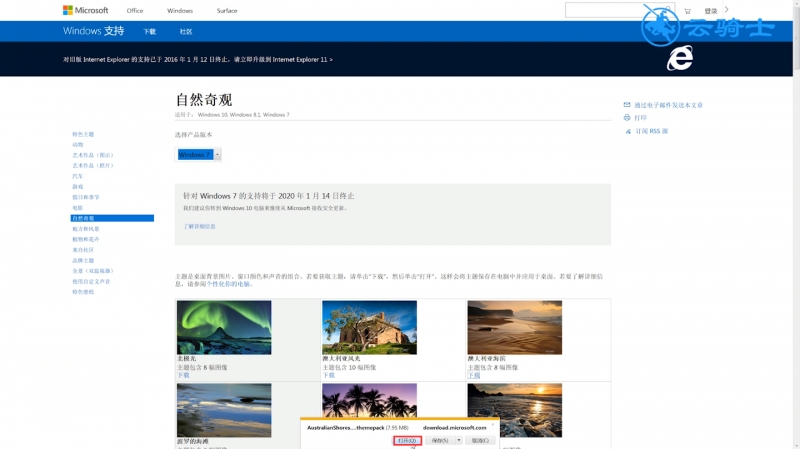
Task: Expand the 保存(S) button dropdown arrow
Action: [459, 440]
